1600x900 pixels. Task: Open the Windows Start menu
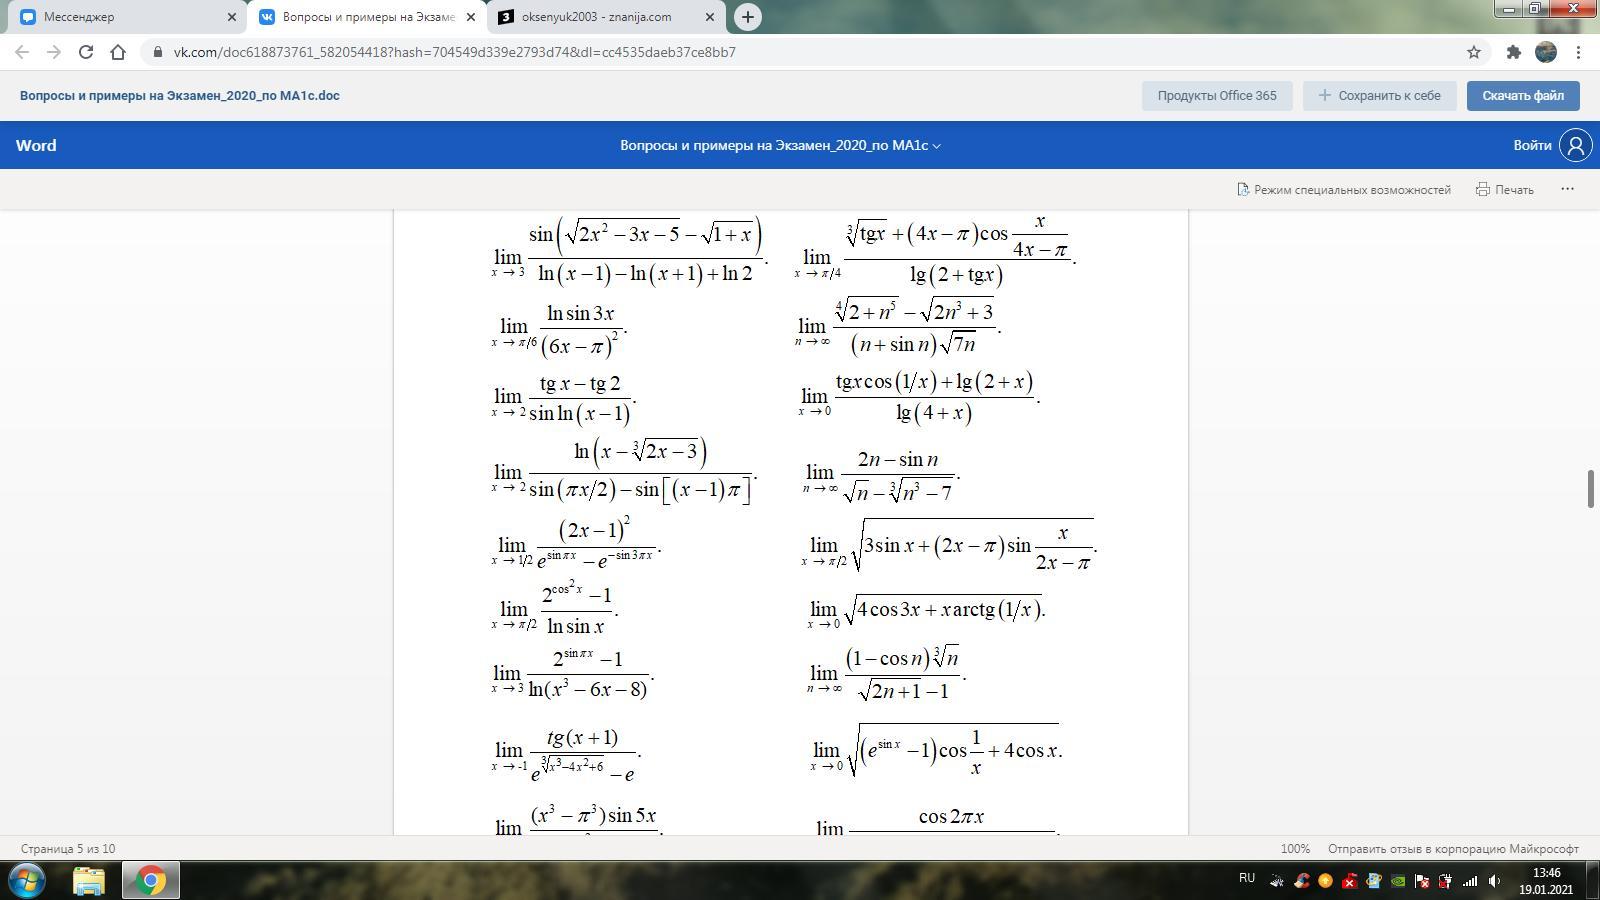click(27, 880)
